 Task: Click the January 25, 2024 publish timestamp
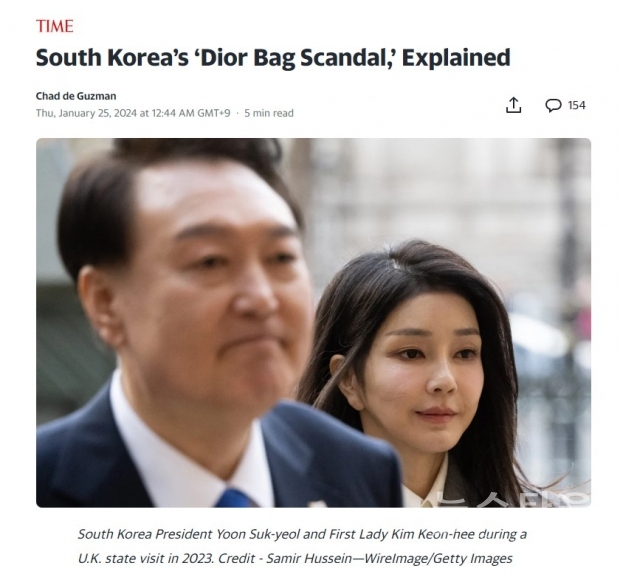point(133,113)
